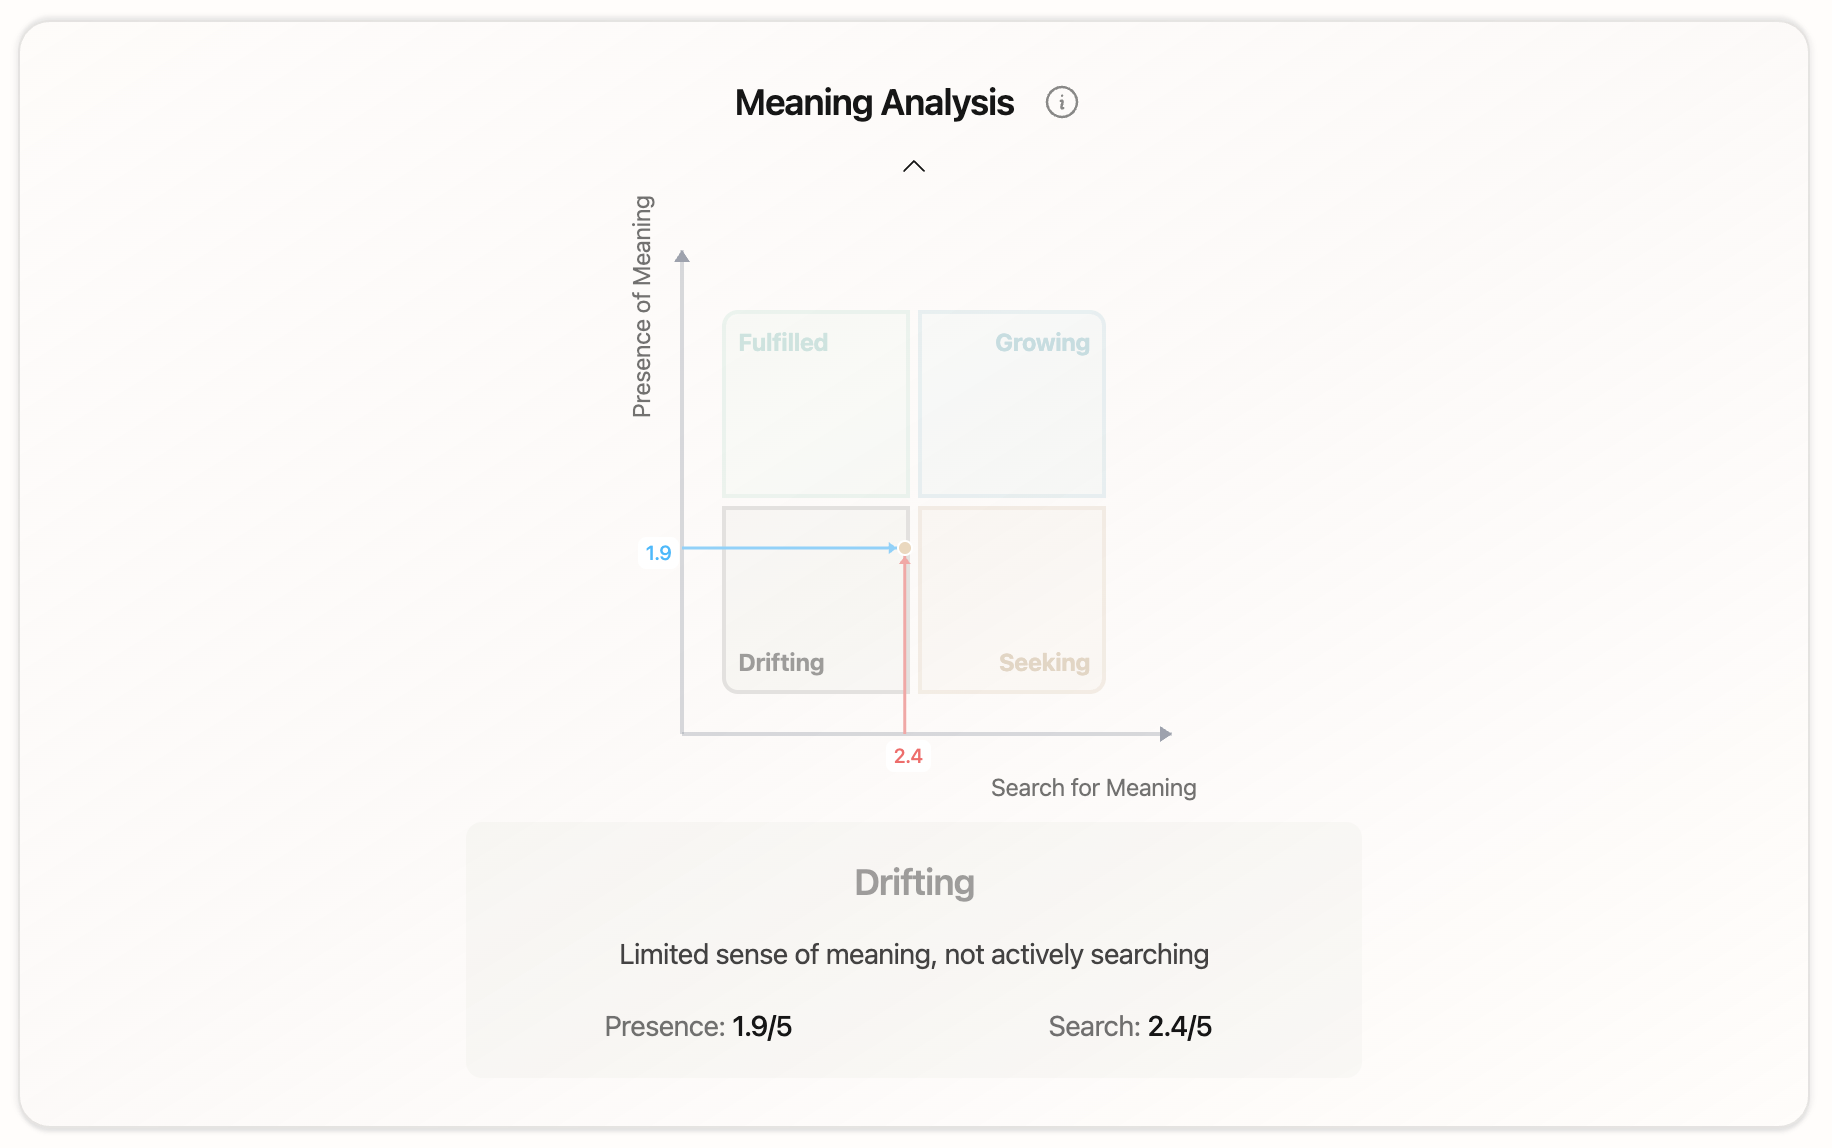Click the red 2.4 search value label
The image size is (1832, 1148).
click(908, 756)
